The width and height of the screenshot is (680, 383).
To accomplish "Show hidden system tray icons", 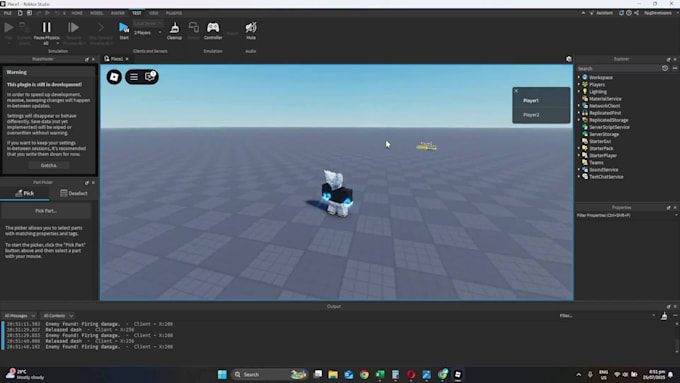I will pos(579,374).
